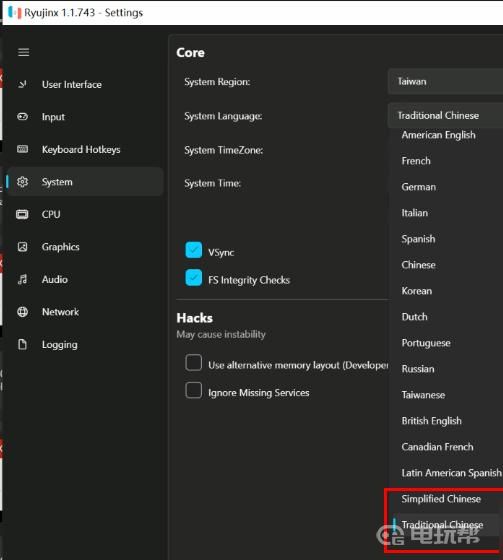Click the Logging document icon
The width and height of the screenshot is (503, 560).
[x=23, y=344]
